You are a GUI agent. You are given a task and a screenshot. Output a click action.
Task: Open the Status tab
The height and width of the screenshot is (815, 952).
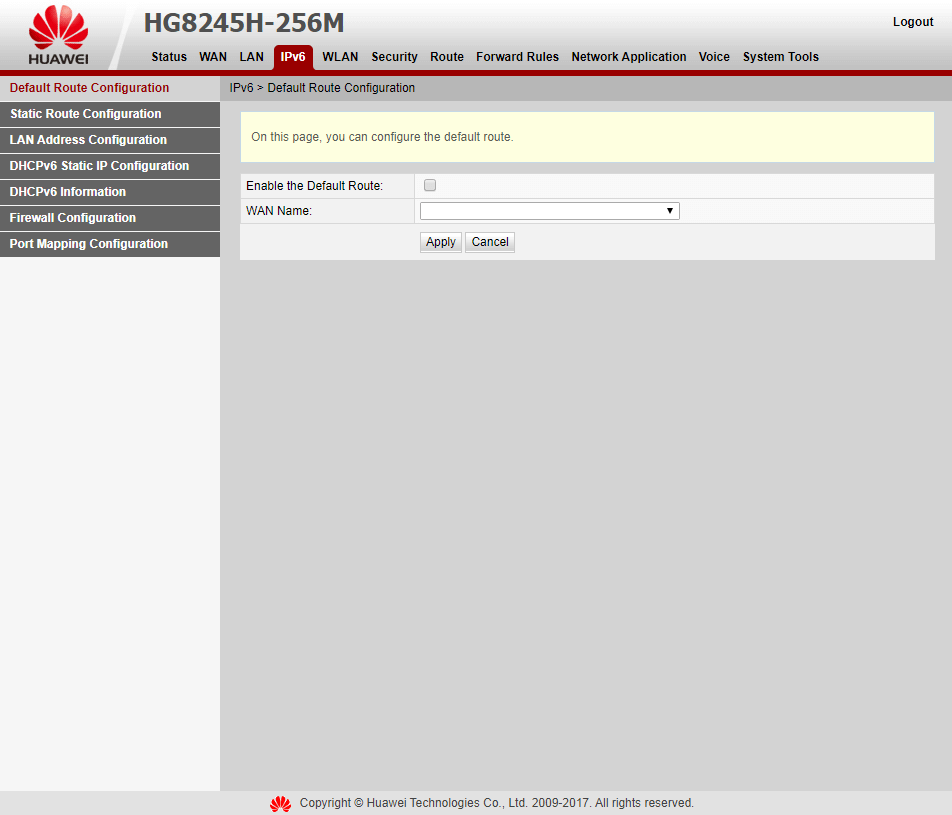coord(168,57)
